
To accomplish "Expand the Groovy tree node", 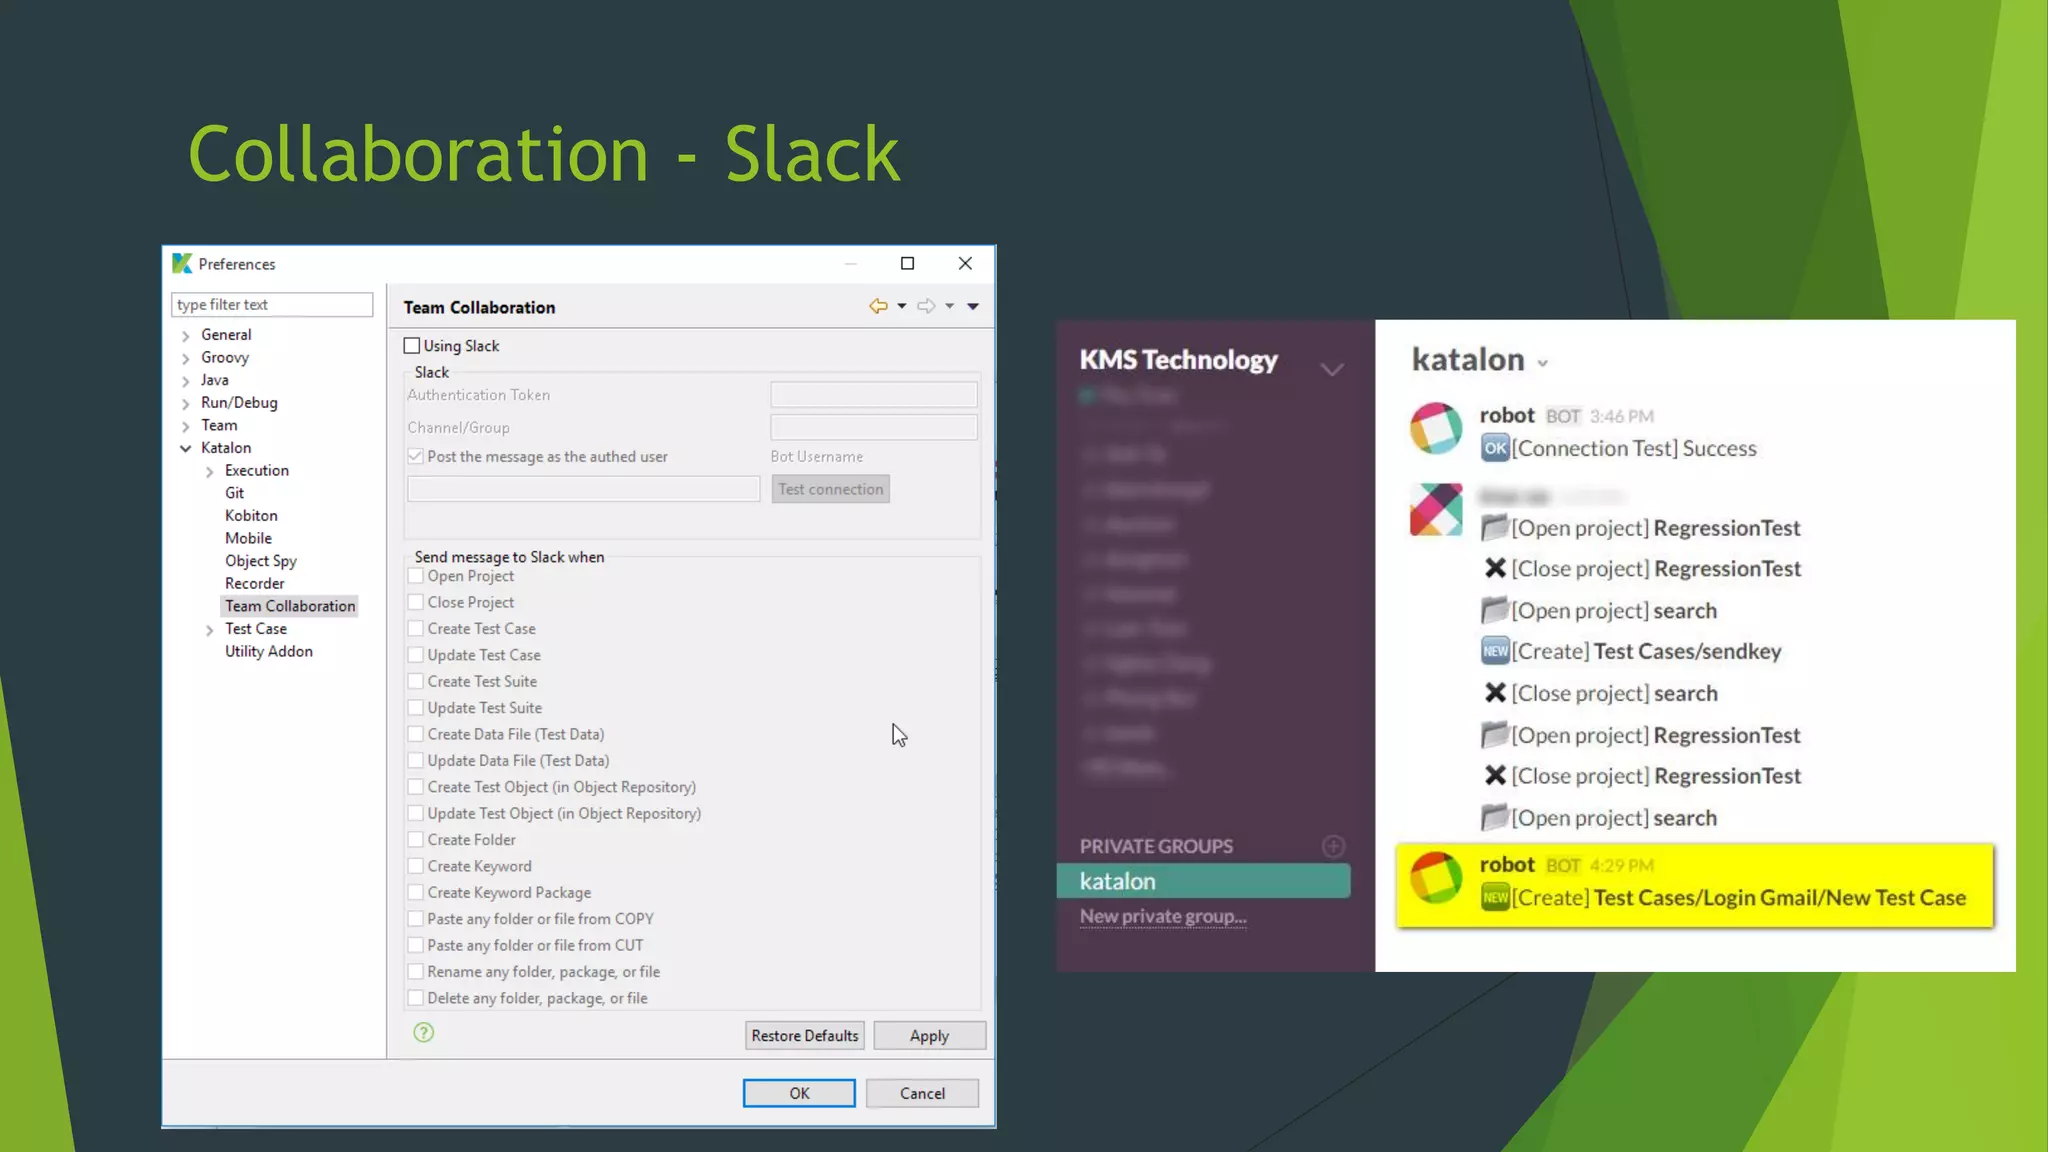I will (186, 358).
